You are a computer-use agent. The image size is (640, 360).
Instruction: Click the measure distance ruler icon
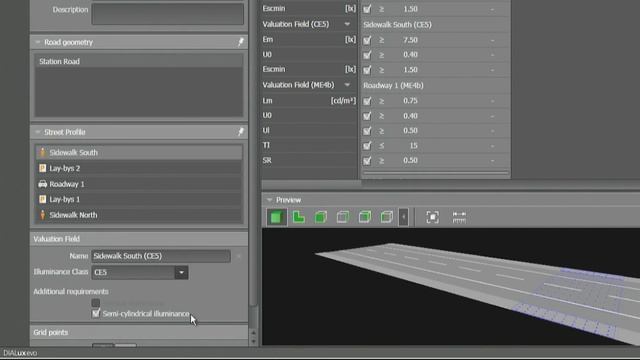pos(459,217)
